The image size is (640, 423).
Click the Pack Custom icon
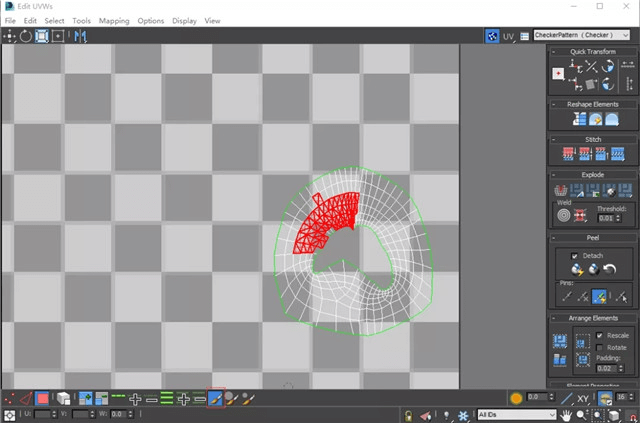point(560,341)
